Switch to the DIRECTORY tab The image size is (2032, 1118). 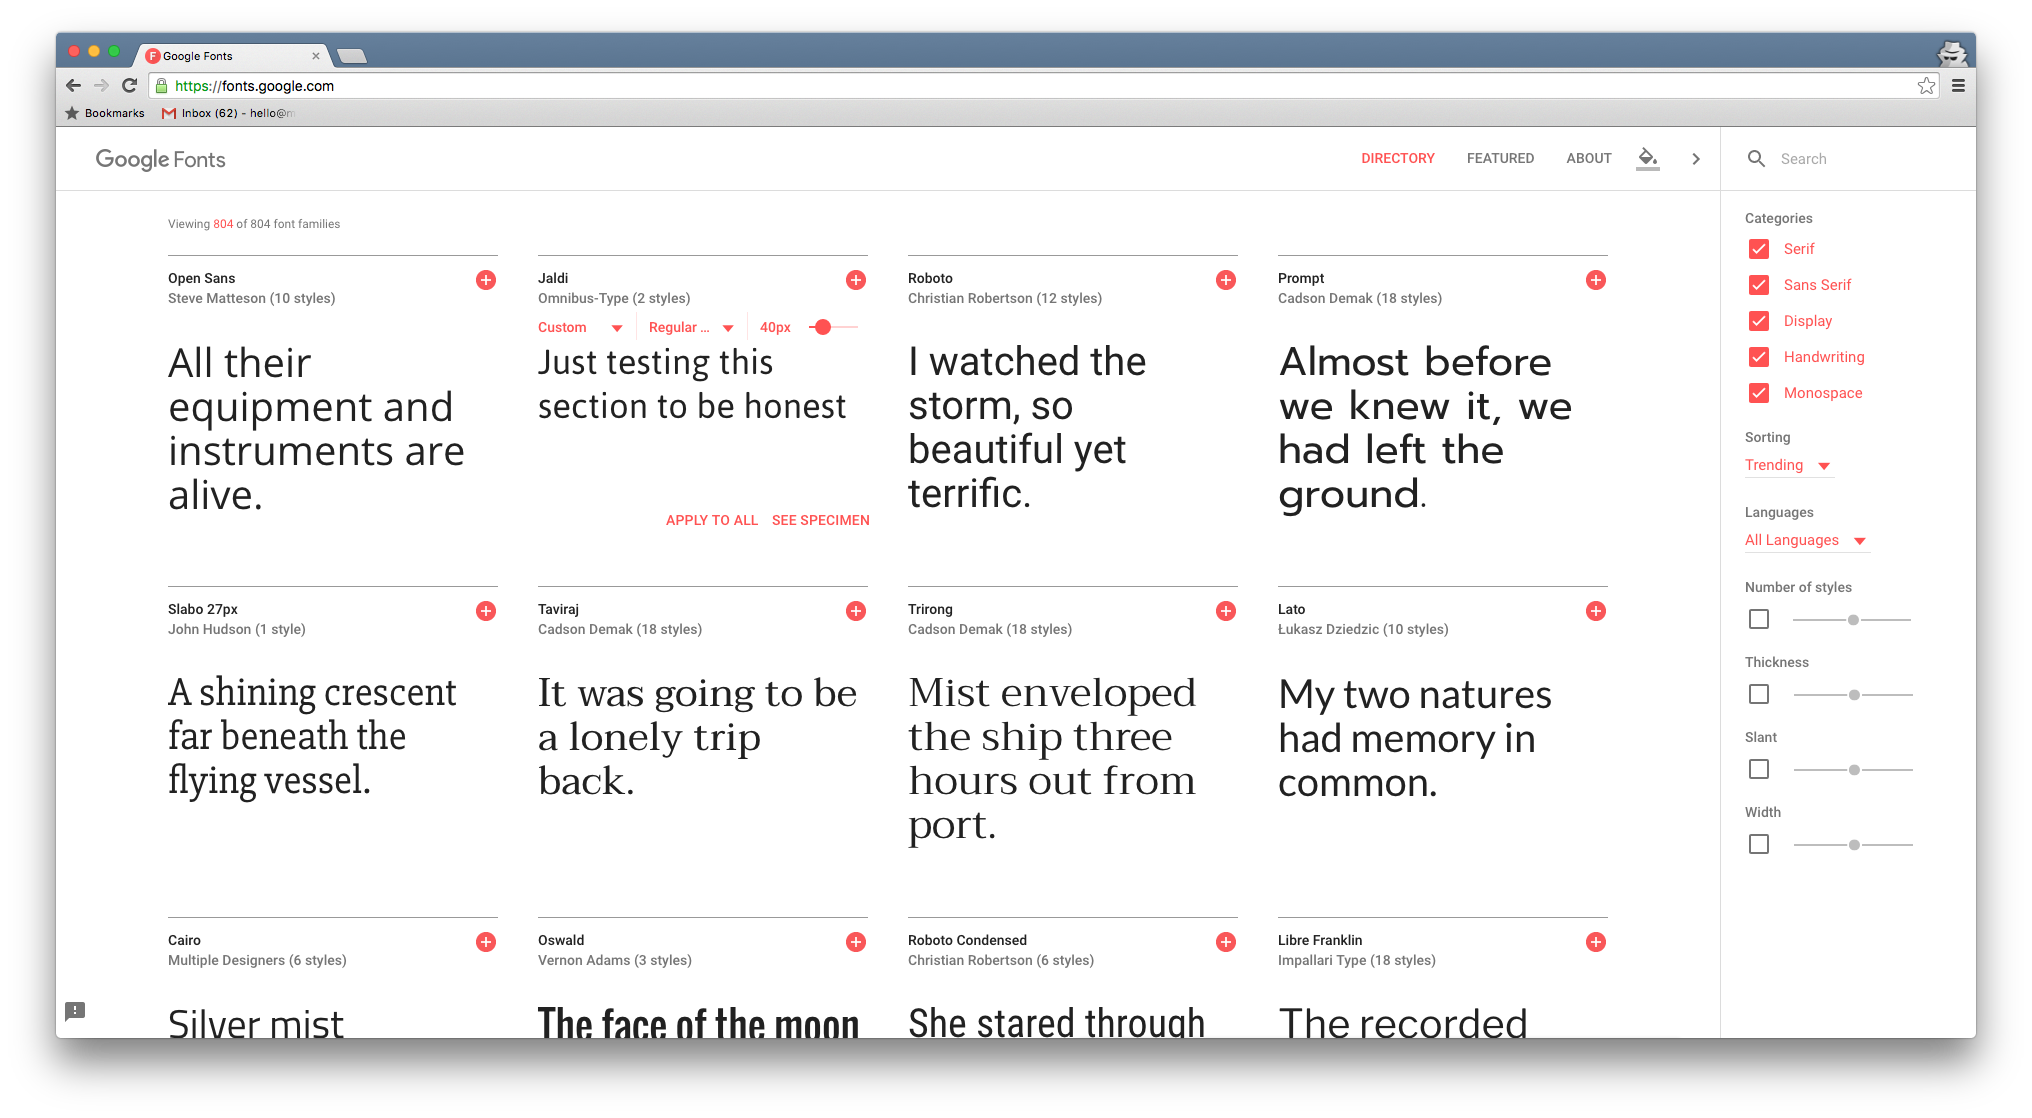pos(1398,158)
